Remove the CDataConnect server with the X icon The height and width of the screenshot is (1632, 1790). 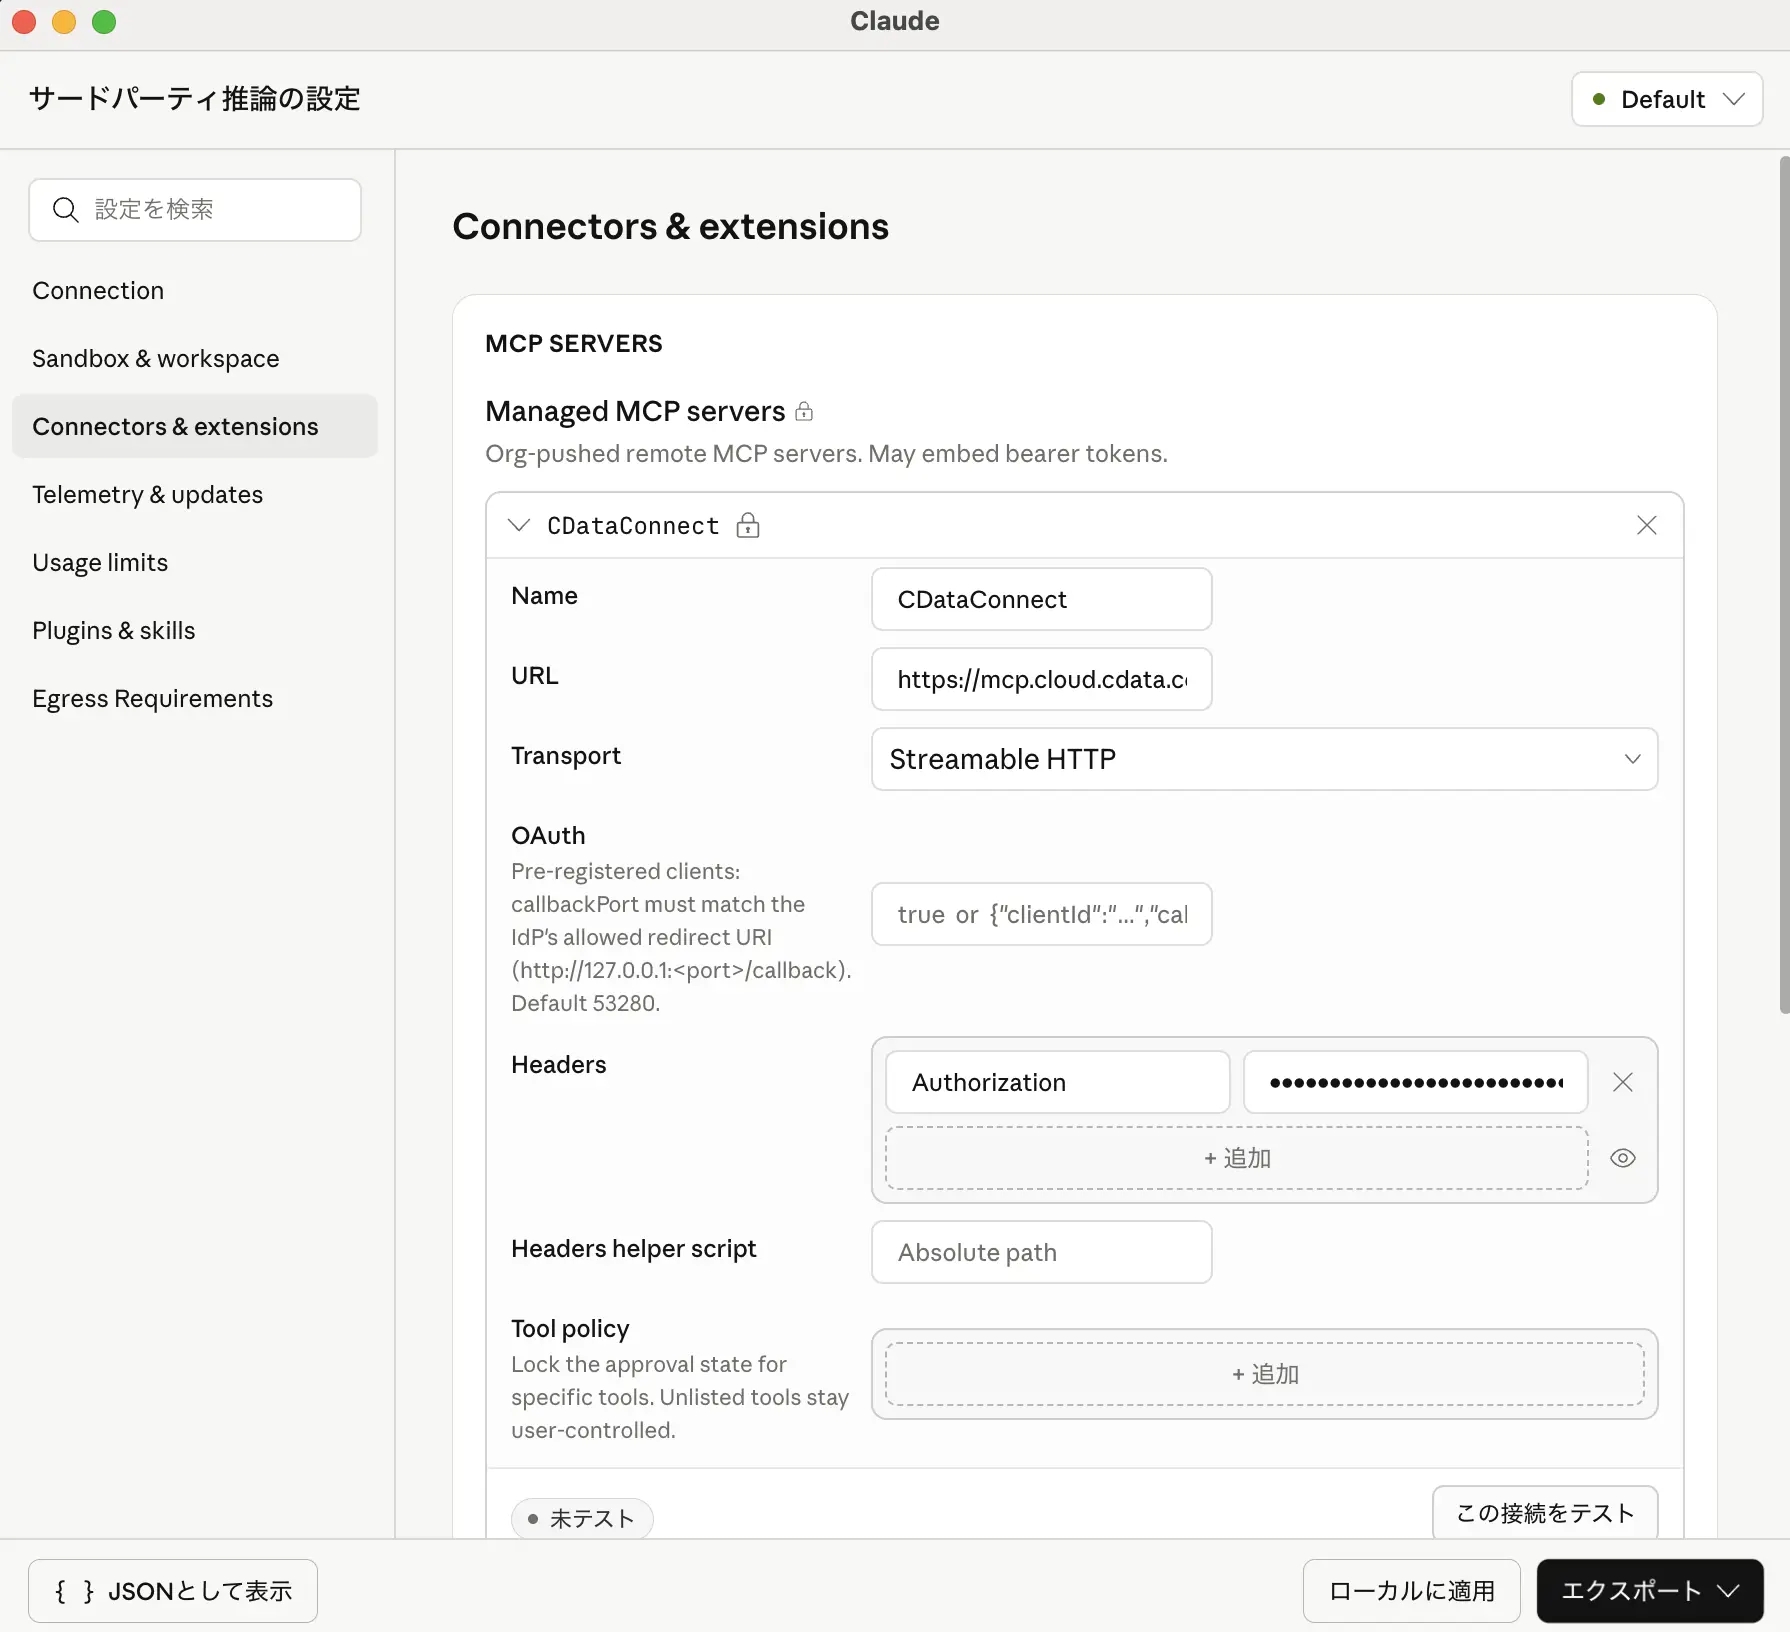click(1647, 525)
